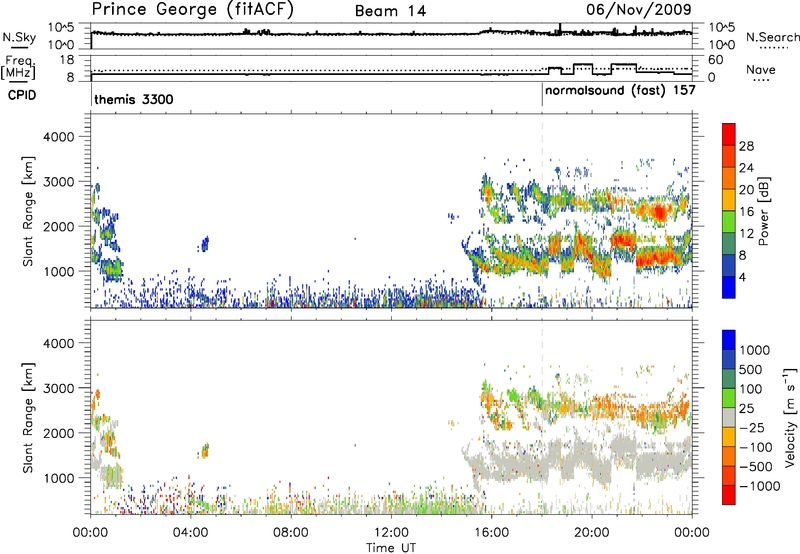Viewport: 800px width, 554px height.
Task: Click the '500' velocity colorbar value
Action: pyautogui.click(x=751, y=369)
